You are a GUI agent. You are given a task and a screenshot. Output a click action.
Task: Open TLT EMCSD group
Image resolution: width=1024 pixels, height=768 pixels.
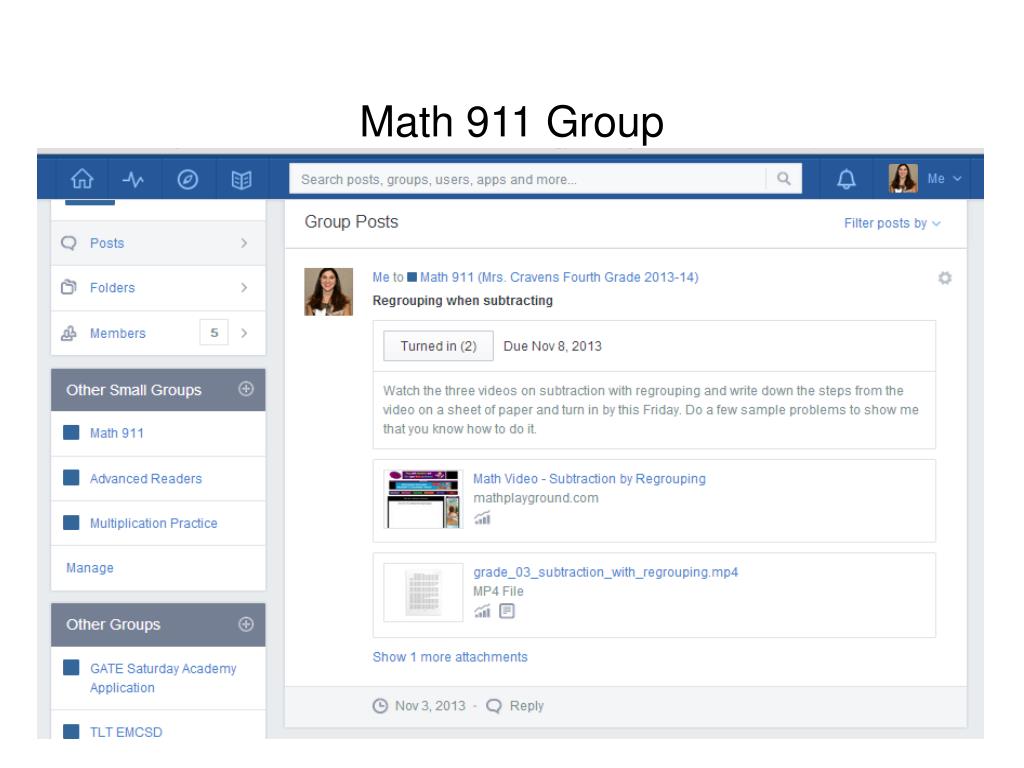pos(126,732)
